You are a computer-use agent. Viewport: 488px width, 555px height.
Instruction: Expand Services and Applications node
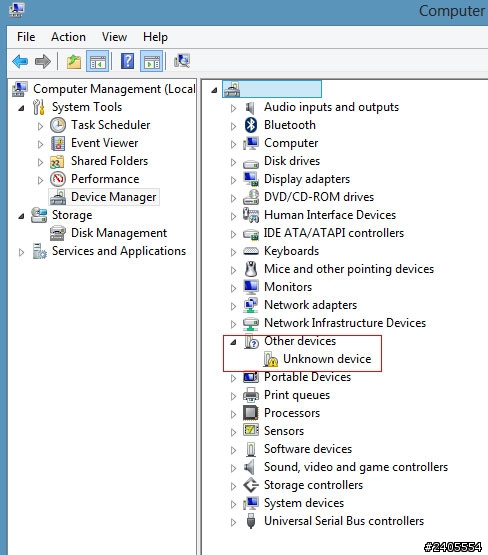[21, 252]
